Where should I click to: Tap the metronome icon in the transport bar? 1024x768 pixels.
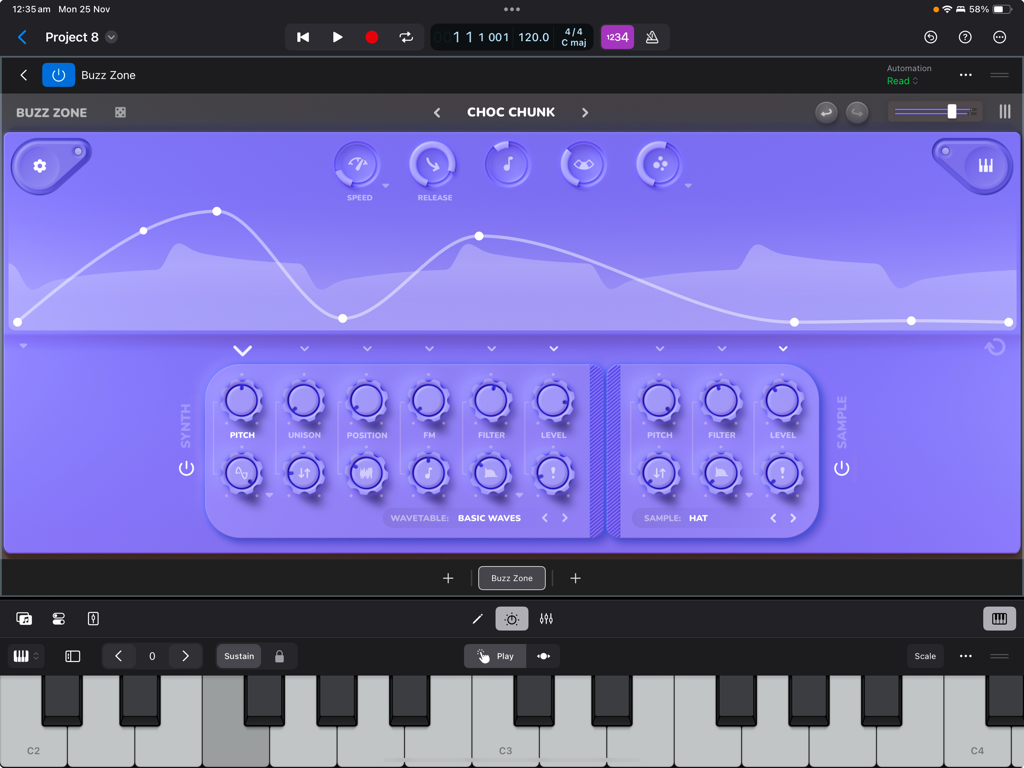[x=654, y=36]
